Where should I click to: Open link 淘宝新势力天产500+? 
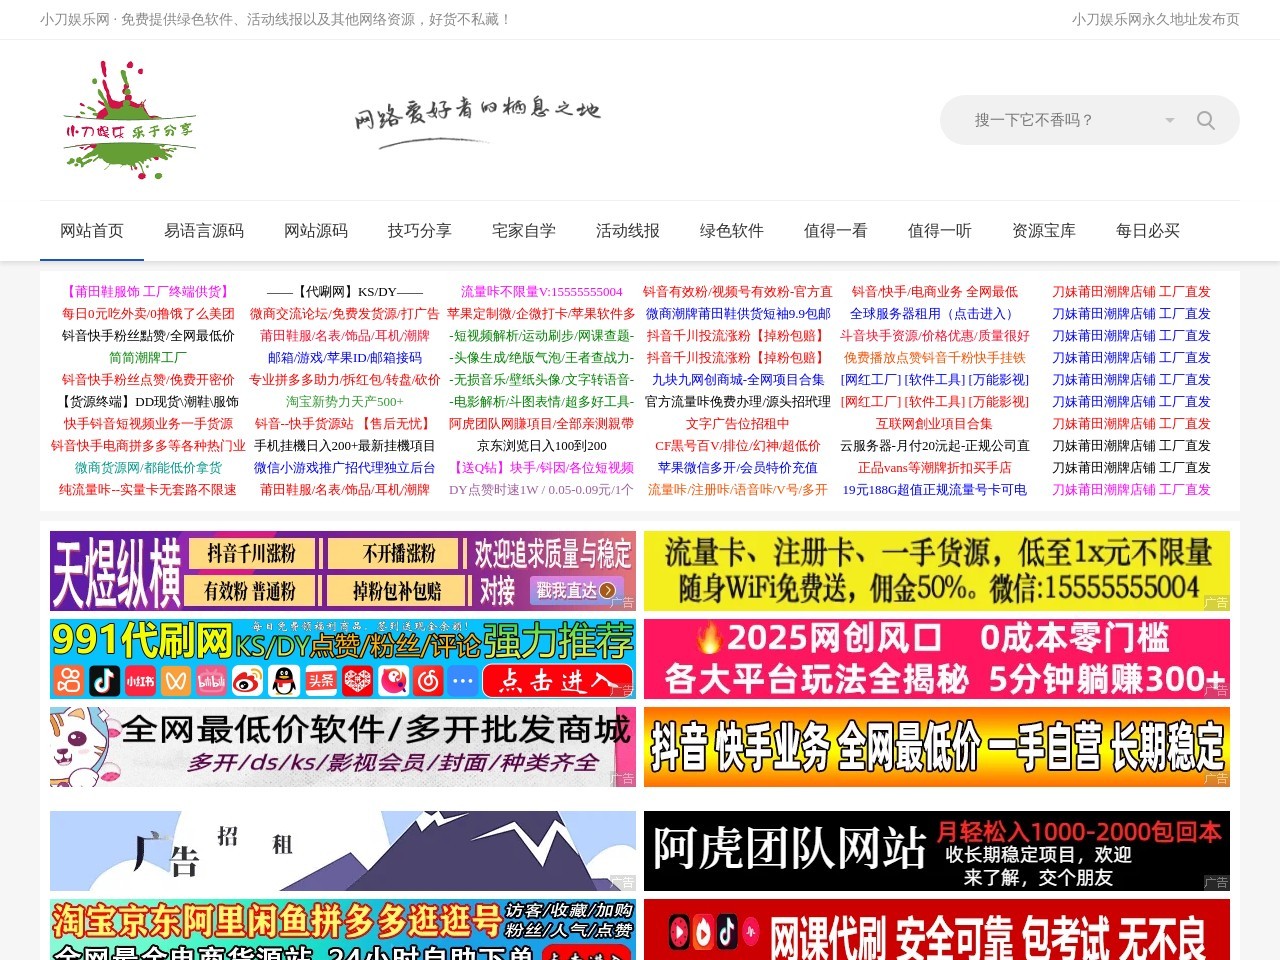pyautogui.click(x=345, y=402)
